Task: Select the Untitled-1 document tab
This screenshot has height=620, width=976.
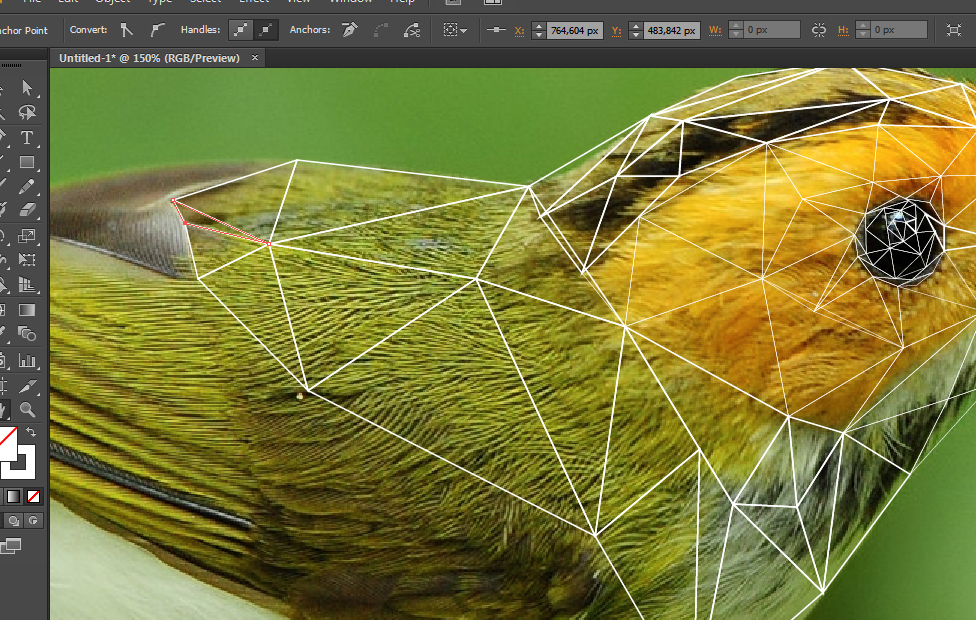Action: click(149, 58)
